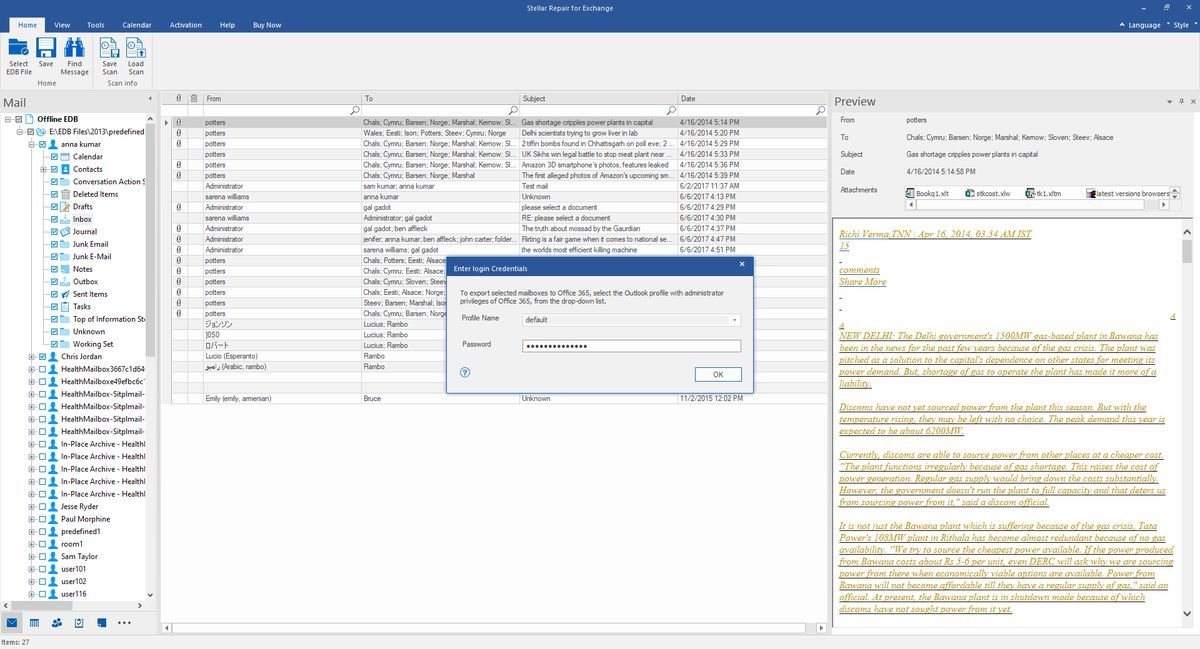The height and width of the screenshot is (649, 1200).
Task: Check the Sam Taylor mailbox checkbox
Action: coord(43,557)
